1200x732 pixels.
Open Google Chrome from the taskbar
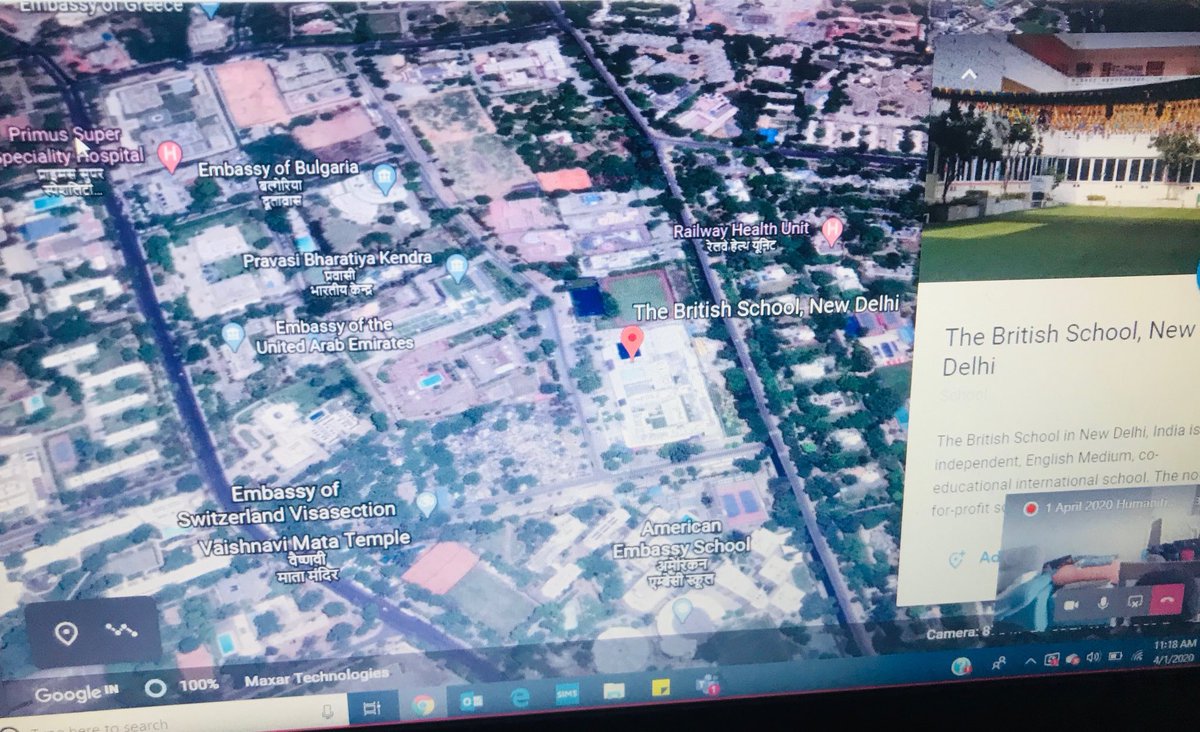click(x=423, y=704)
